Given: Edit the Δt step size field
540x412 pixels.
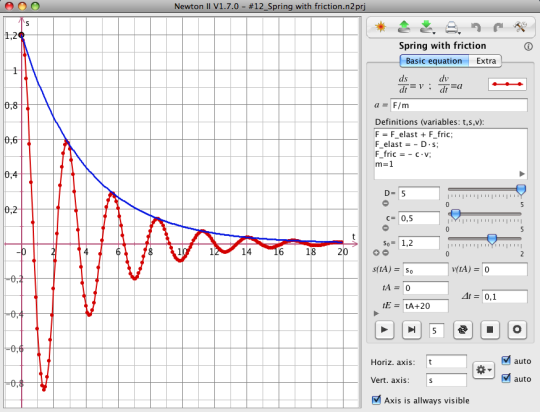Looking at the screenshot, I should tap(505, 297).
